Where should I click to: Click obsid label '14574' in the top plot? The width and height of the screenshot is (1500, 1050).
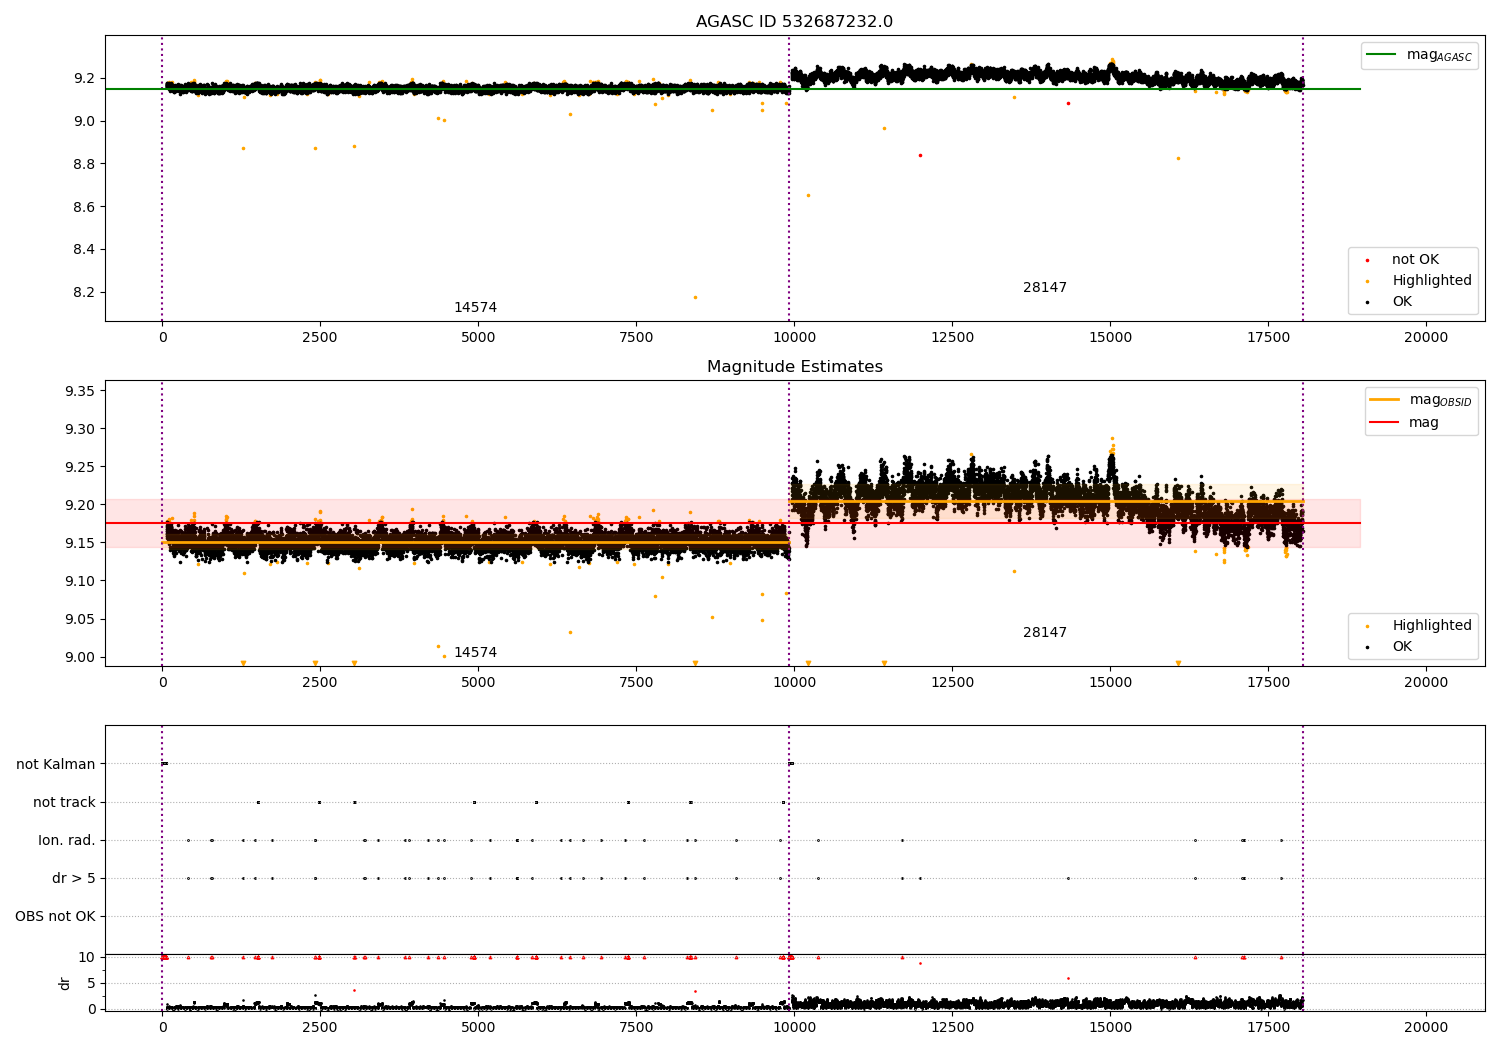point(475,308)
